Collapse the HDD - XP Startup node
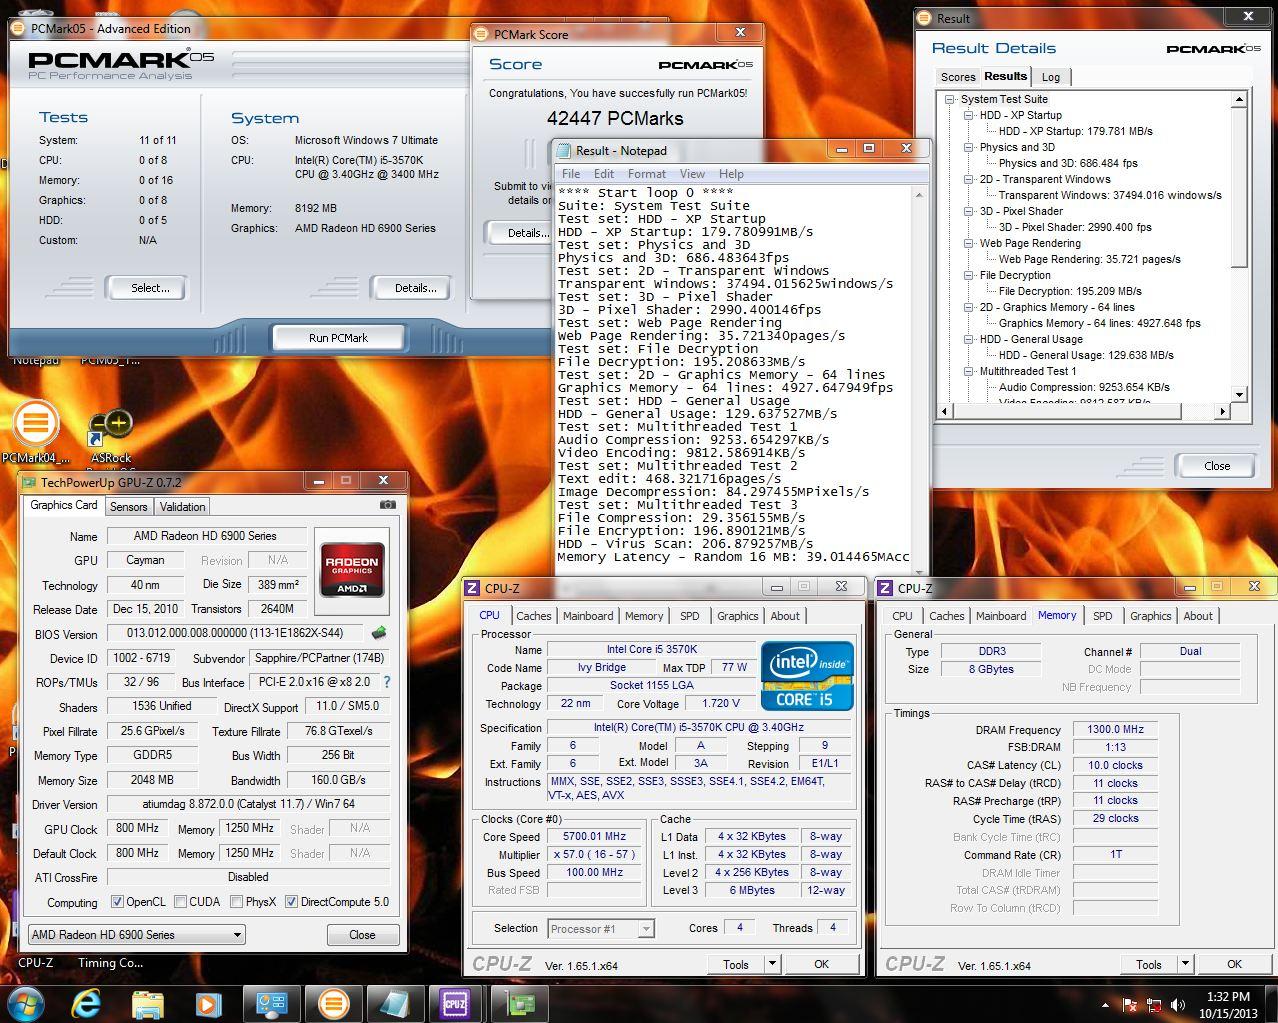 click(969, 115)
